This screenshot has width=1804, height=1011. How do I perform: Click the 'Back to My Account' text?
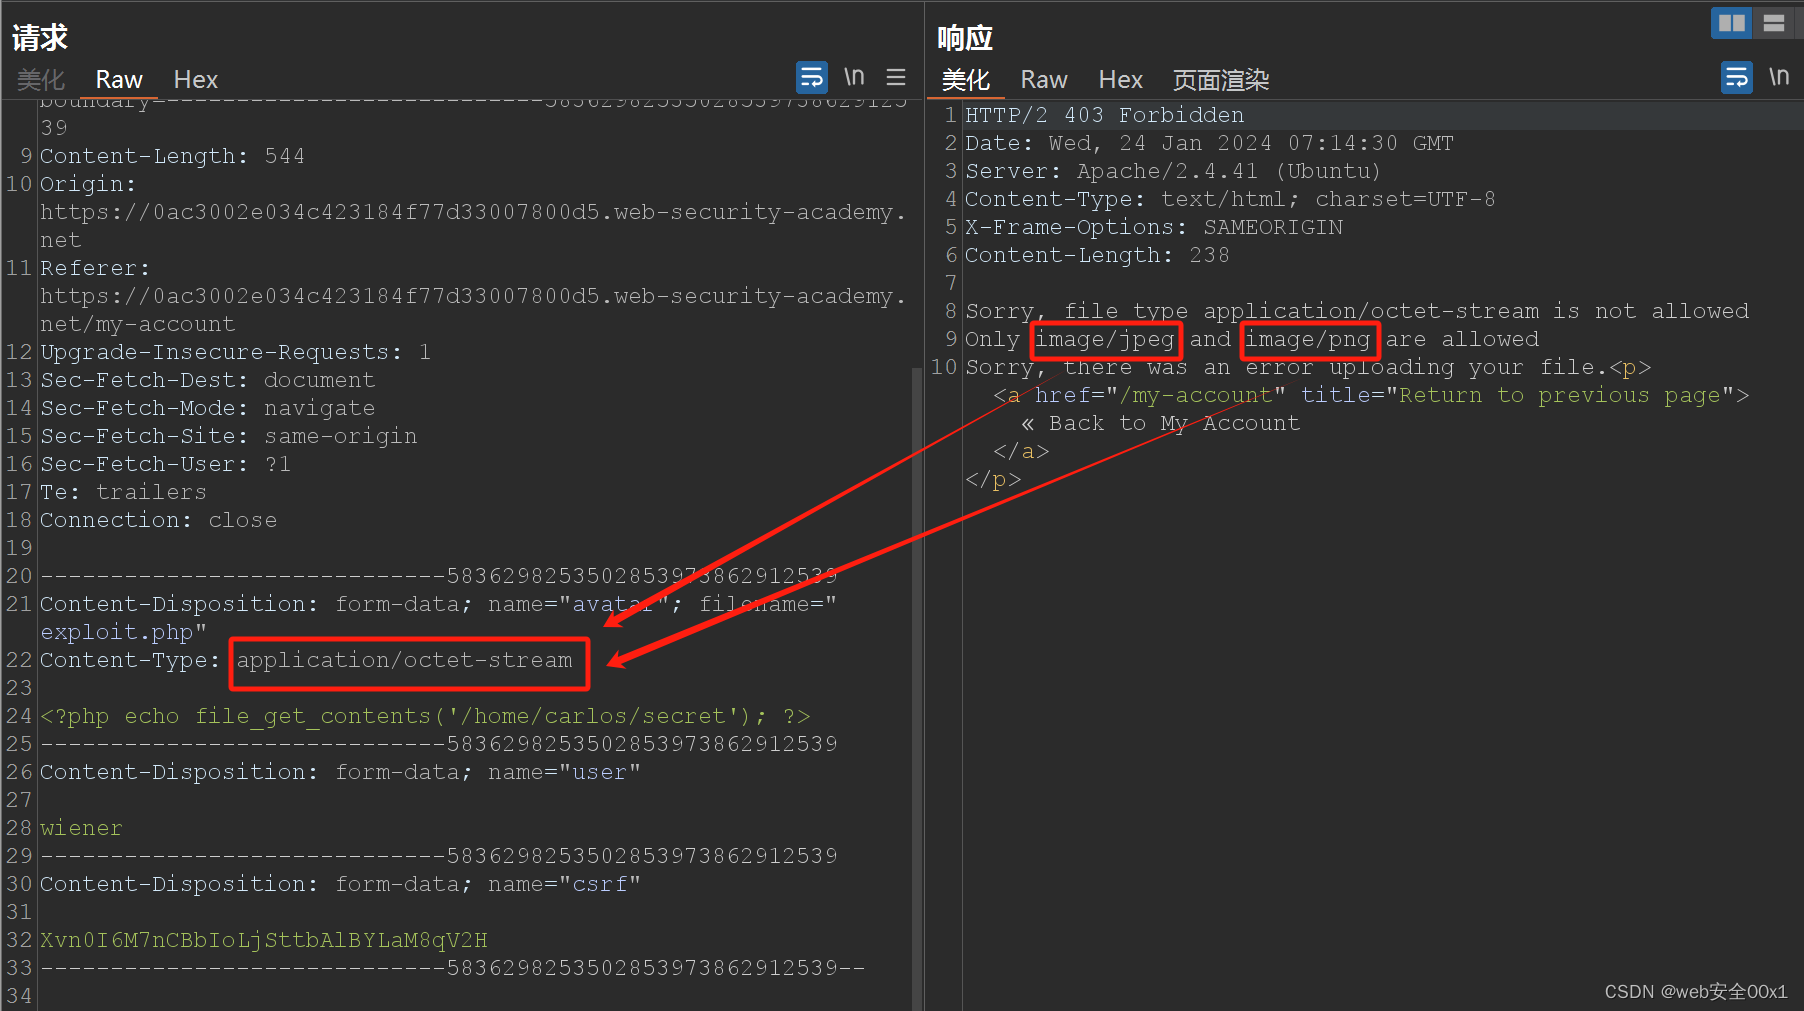point(1174,423)
